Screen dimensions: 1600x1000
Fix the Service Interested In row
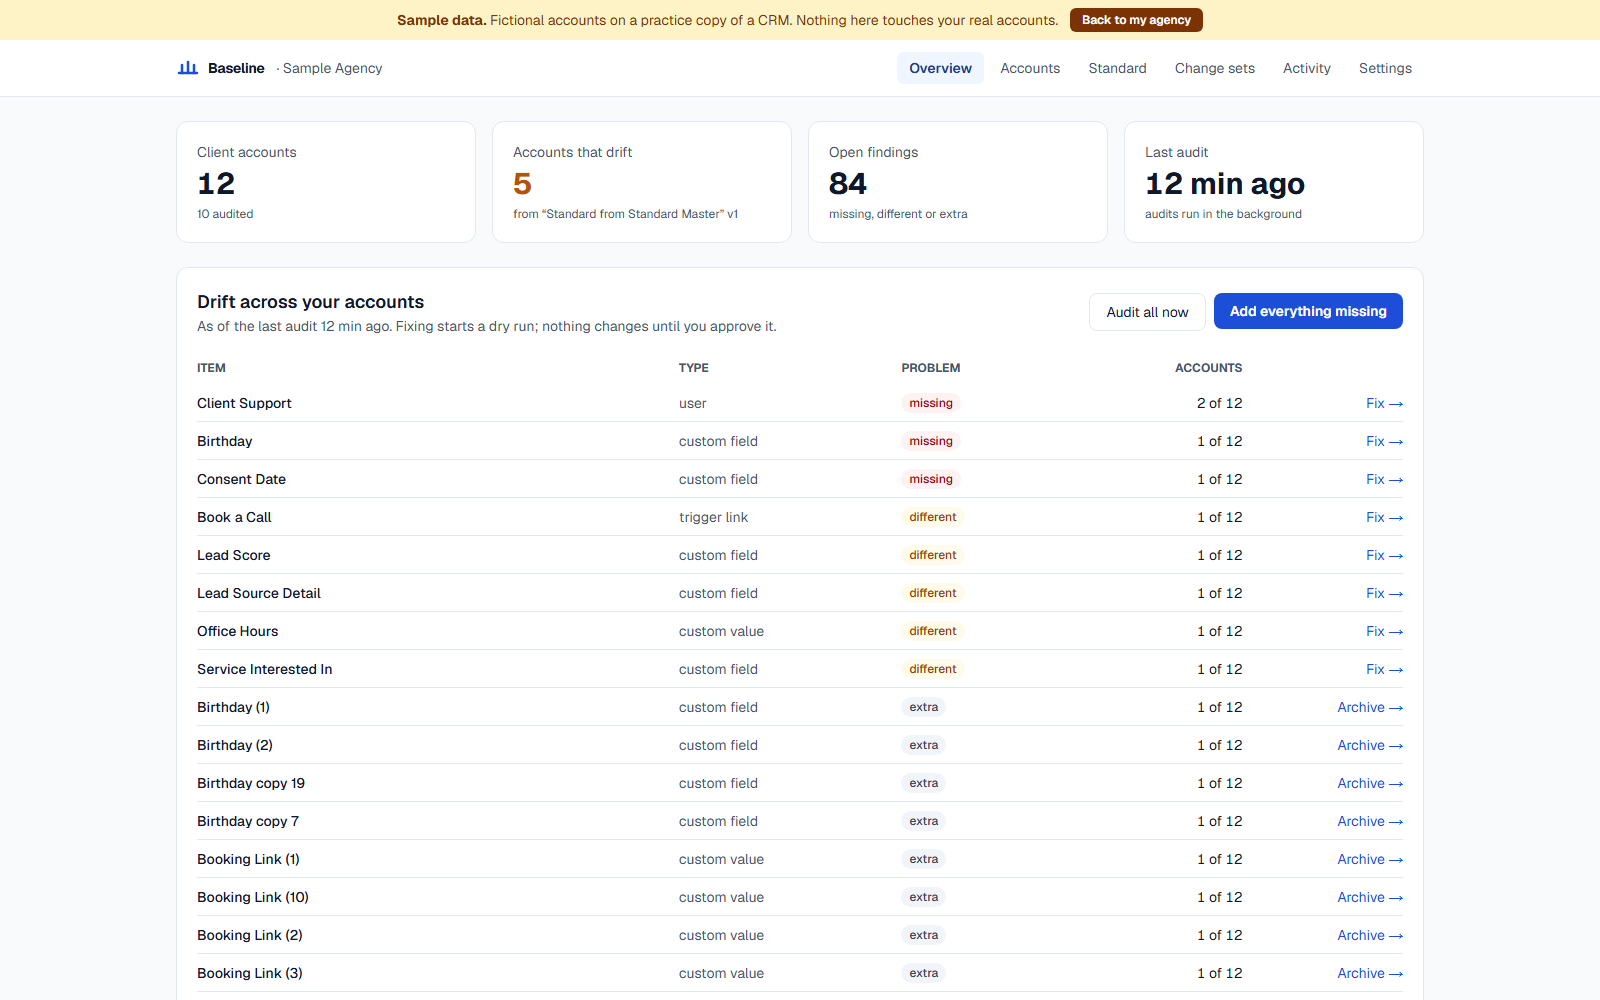1384,669
